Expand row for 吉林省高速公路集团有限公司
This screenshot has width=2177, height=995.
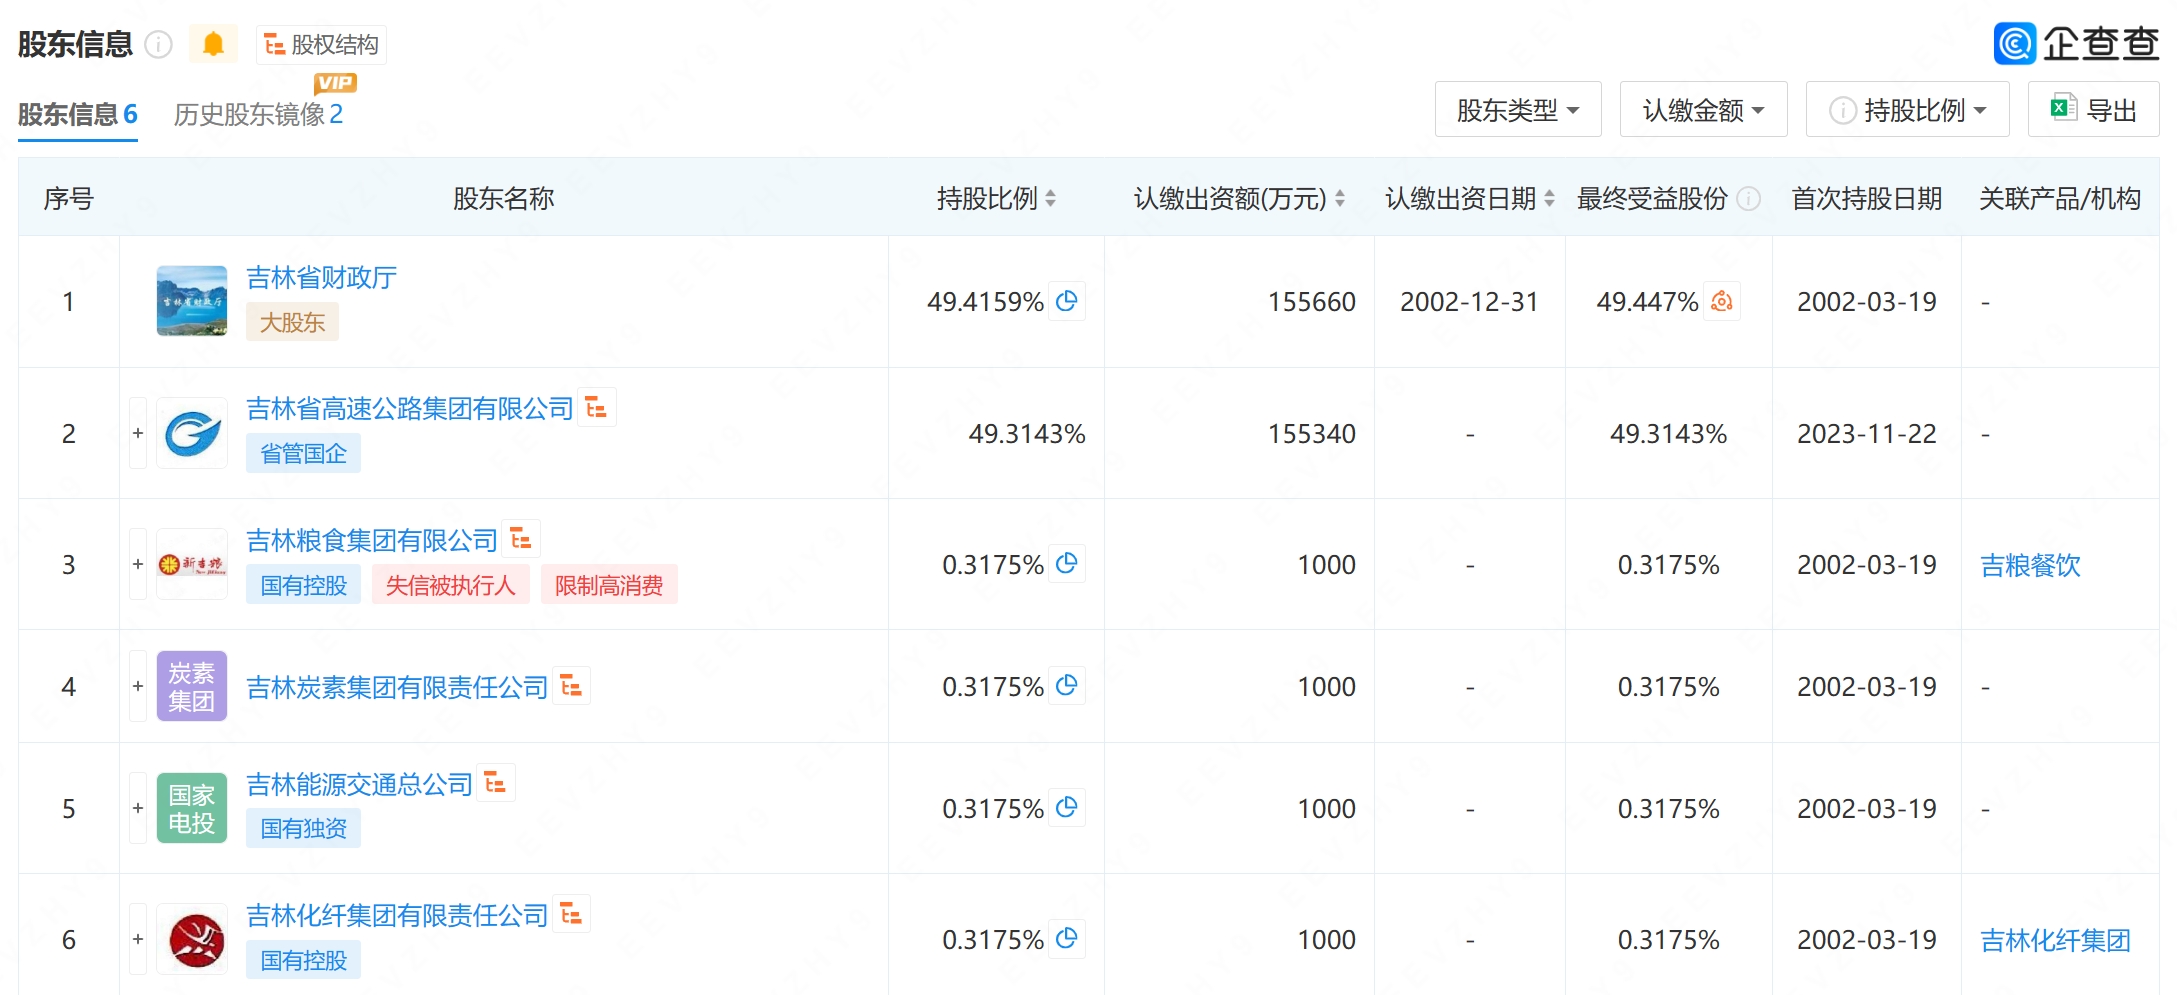(138, 433)
